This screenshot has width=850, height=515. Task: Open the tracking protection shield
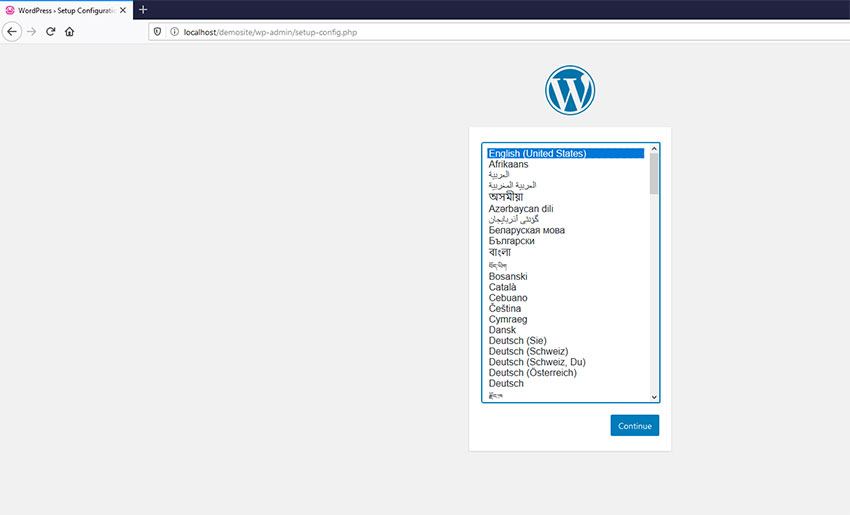[x=158, y=31]
